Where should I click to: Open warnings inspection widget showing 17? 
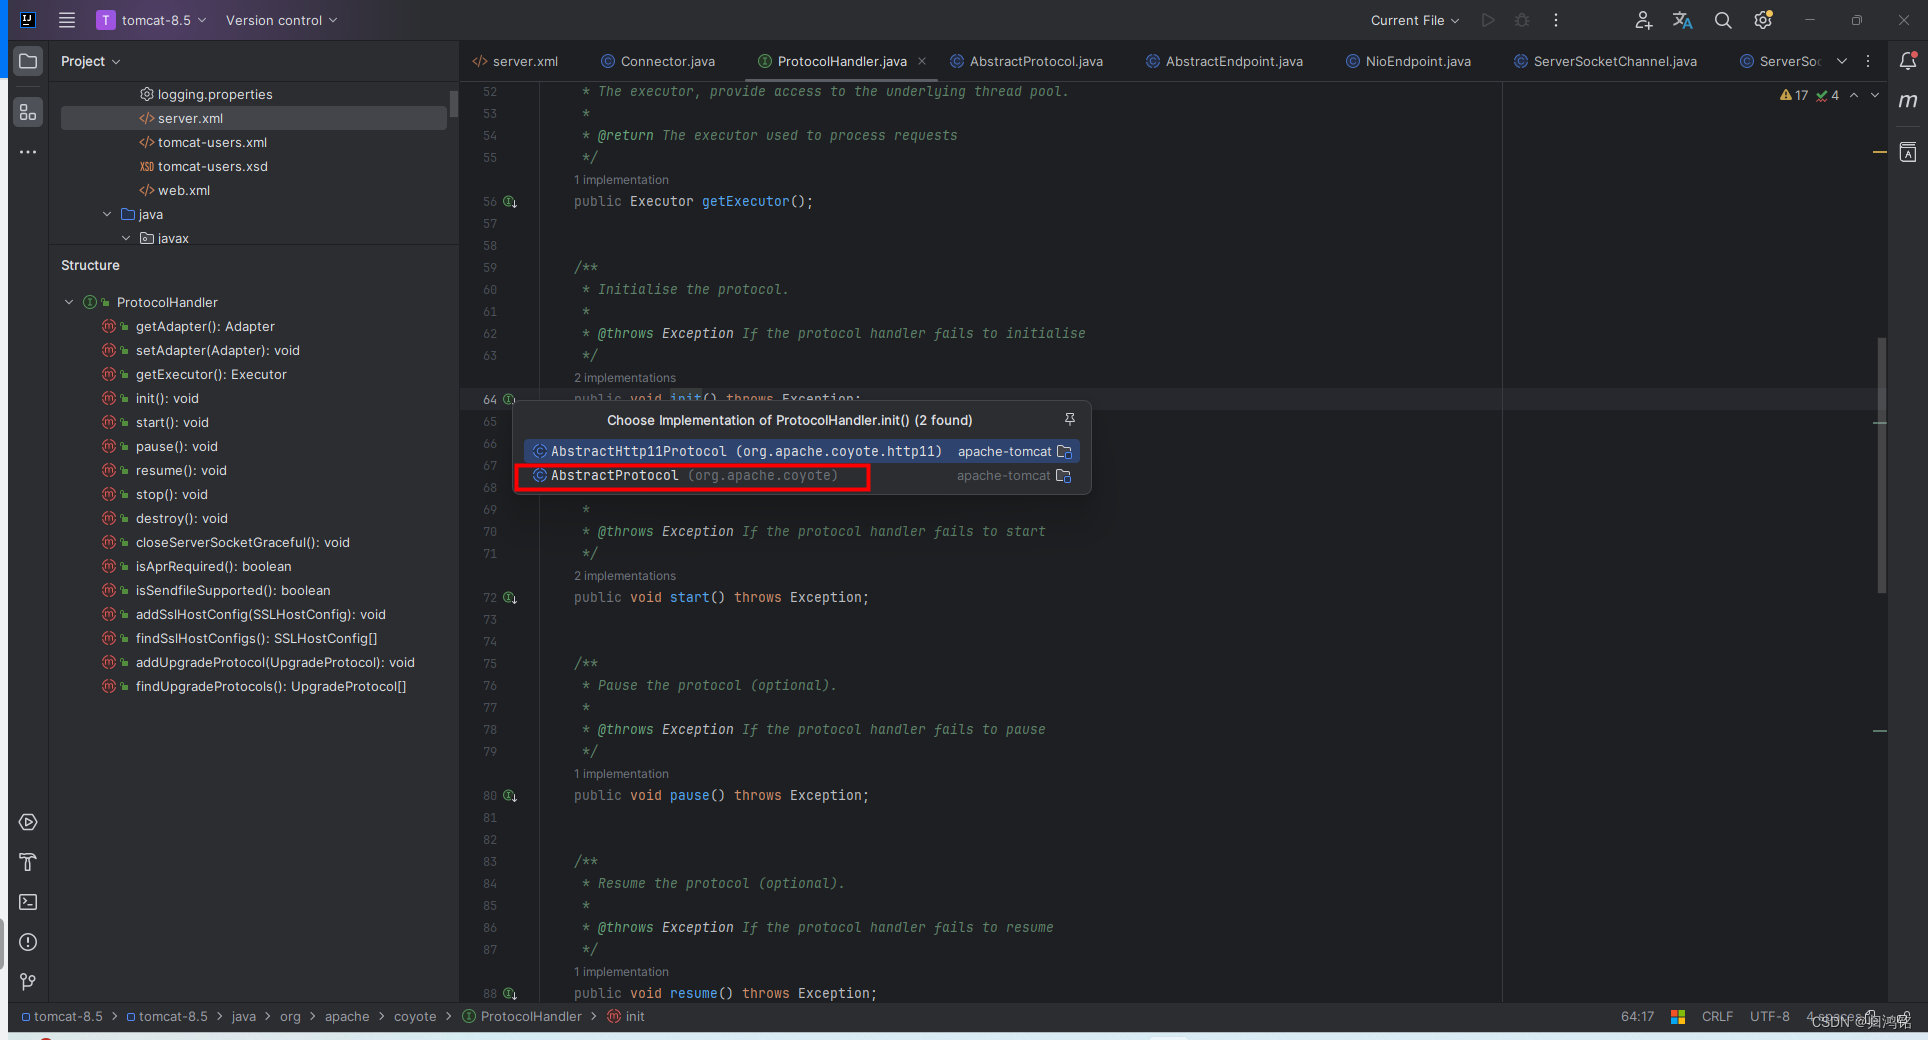coord(1794,95)
